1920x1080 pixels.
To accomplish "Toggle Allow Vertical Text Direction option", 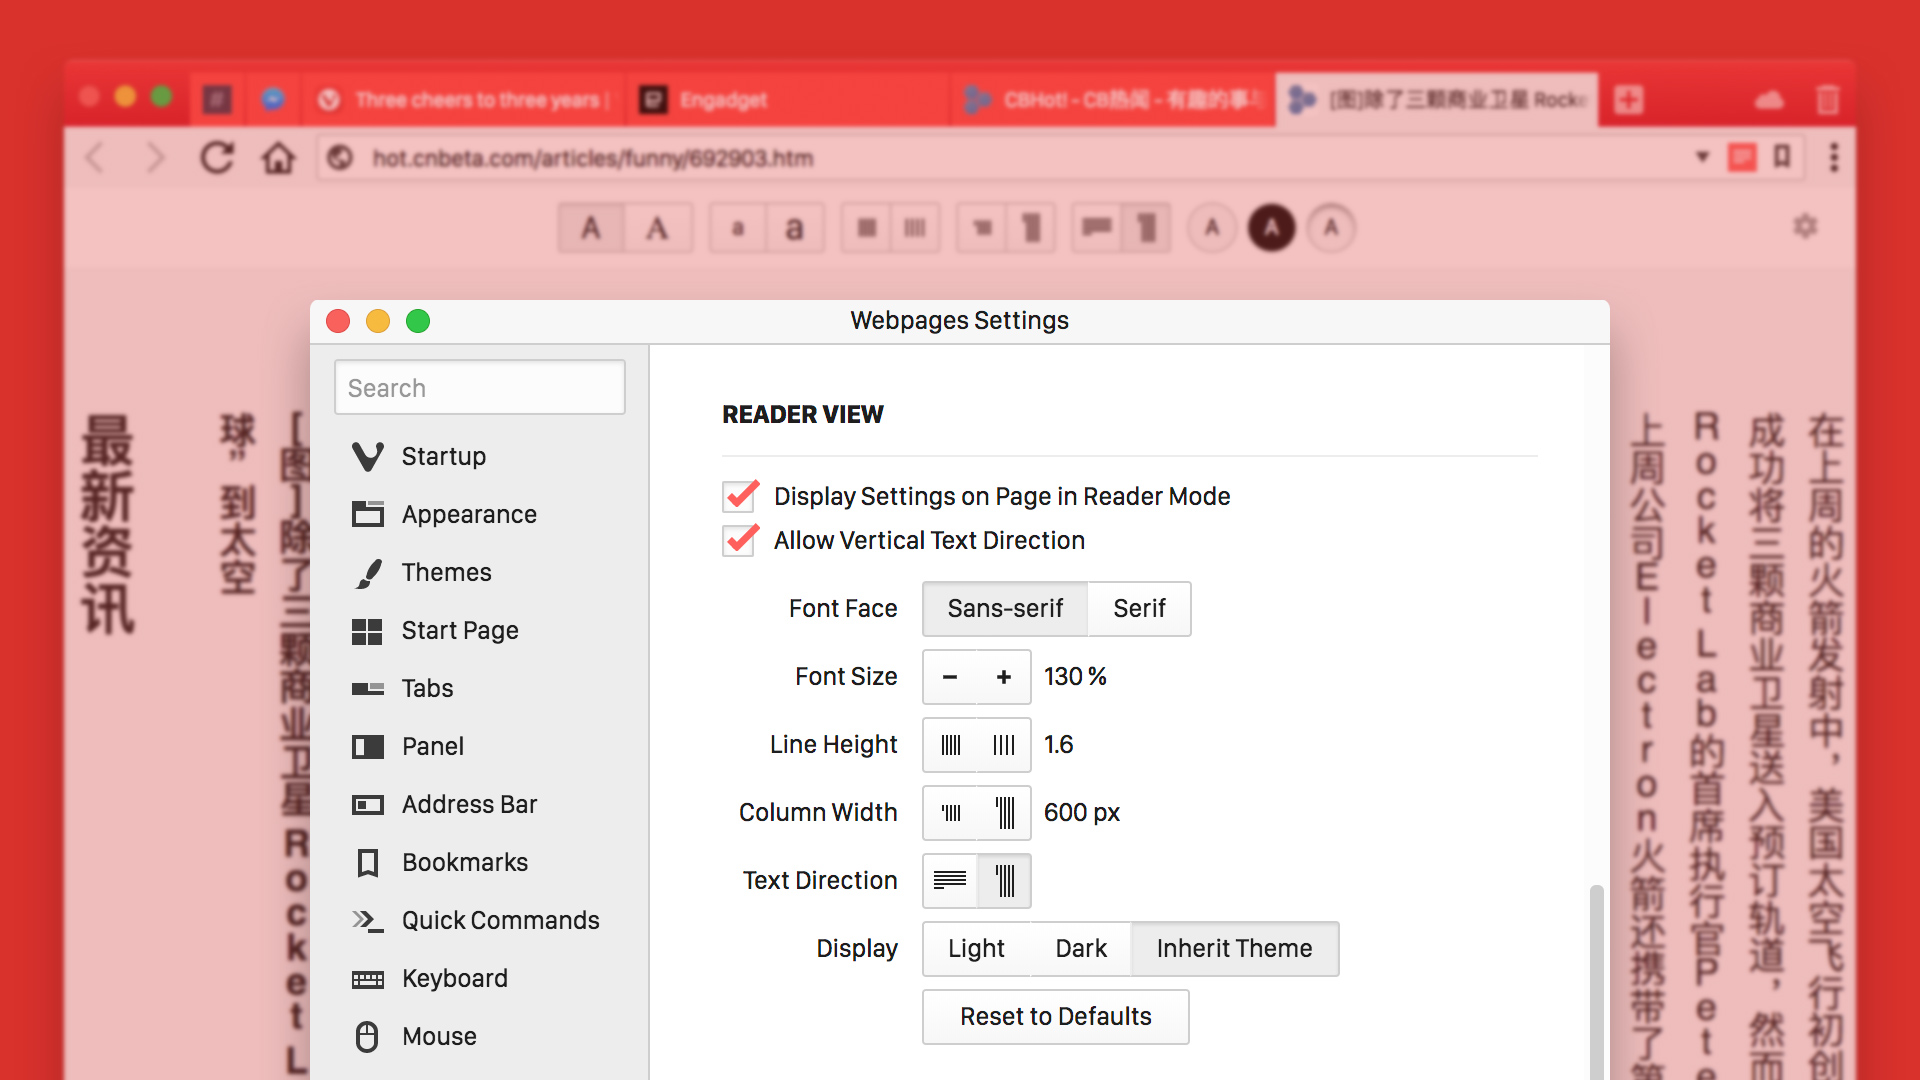I will coord(740,538).
